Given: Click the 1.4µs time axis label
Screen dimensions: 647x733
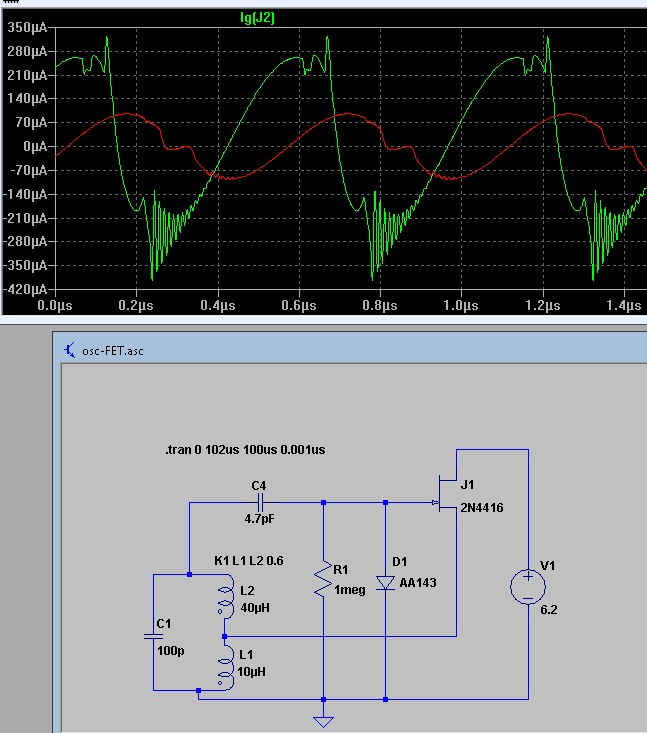Looking at the screenshot, I should (624, 306).
